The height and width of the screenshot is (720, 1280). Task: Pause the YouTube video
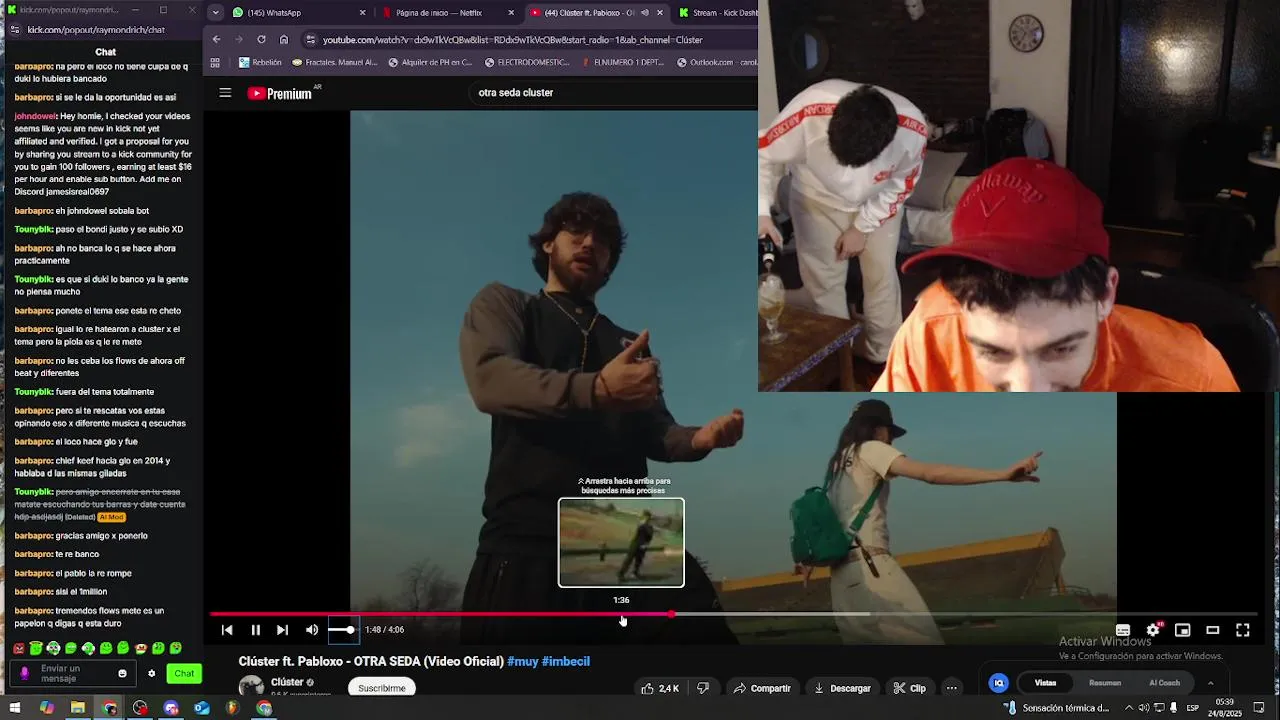(255, 630)
